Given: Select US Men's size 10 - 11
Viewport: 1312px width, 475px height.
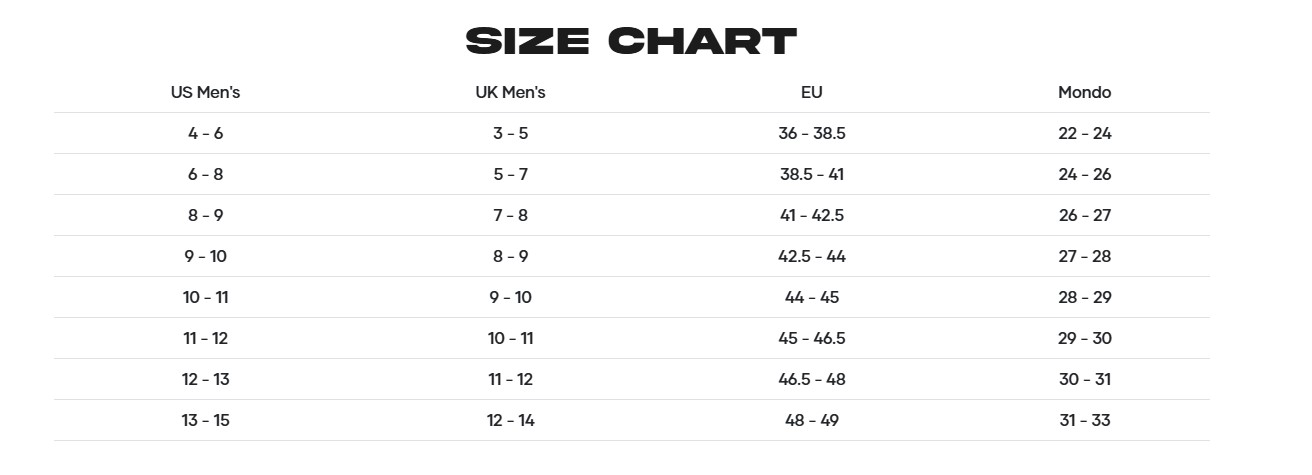Looking at the screenshot, I should (x=206, y=297).
